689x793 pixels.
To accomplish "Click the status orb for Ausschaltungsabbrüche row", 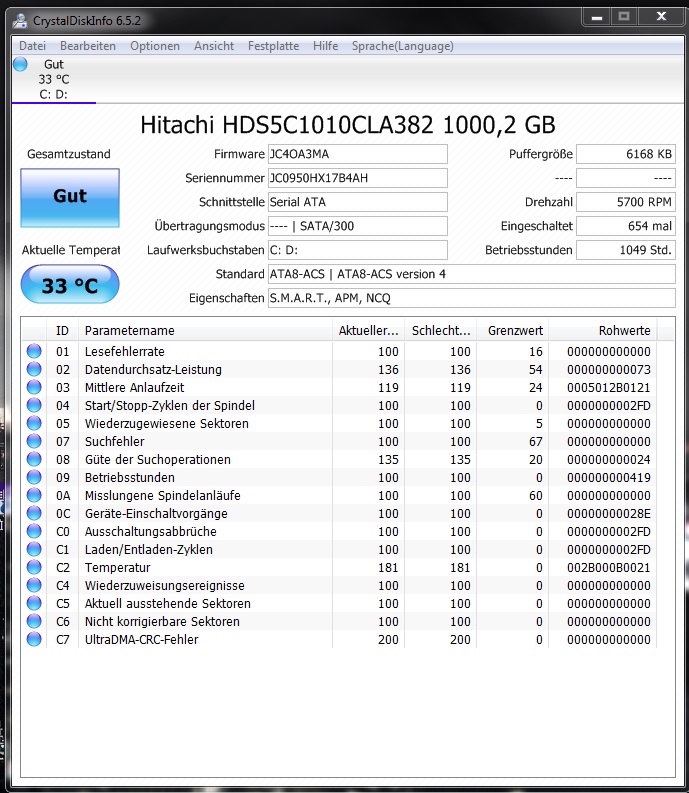I will coord(34,531).
